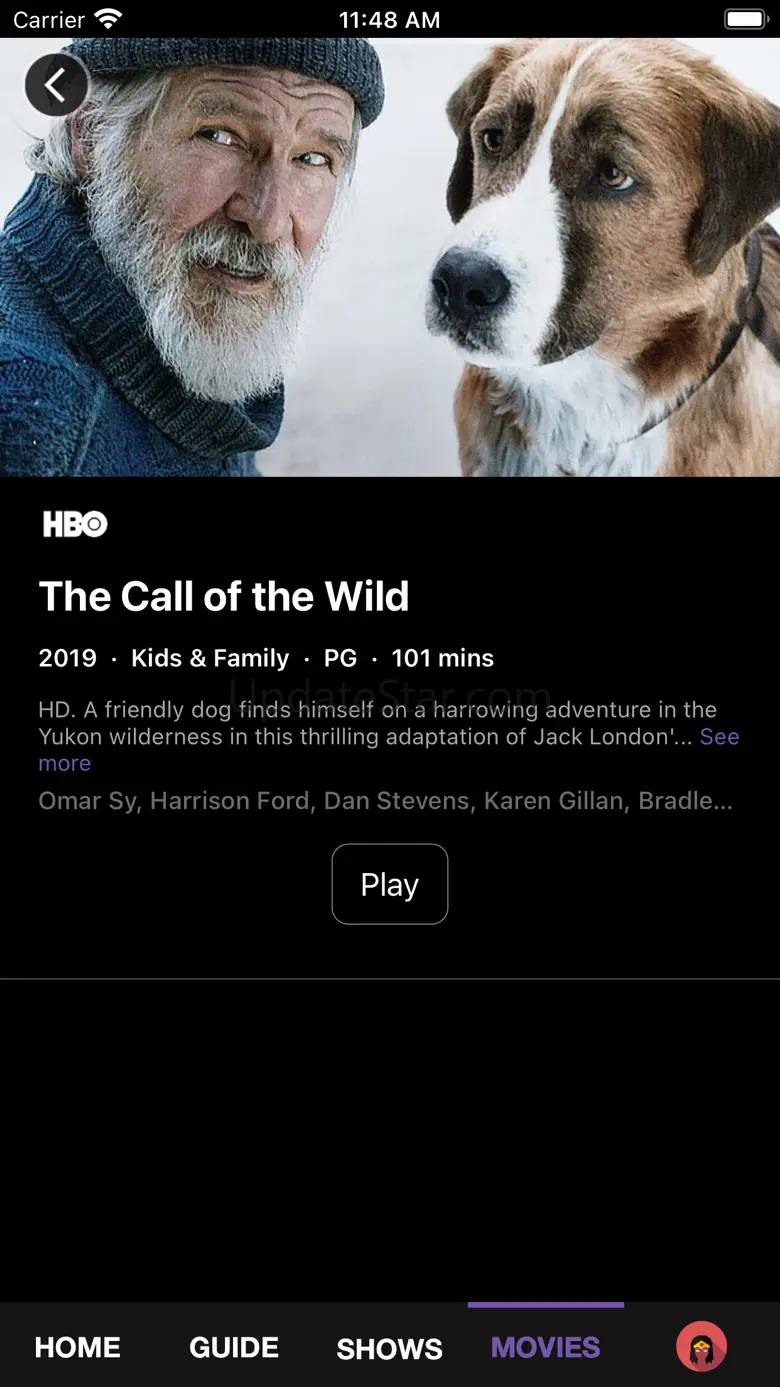
Task: Open the profile avatar icon
Action: (x=701, y=1346)
